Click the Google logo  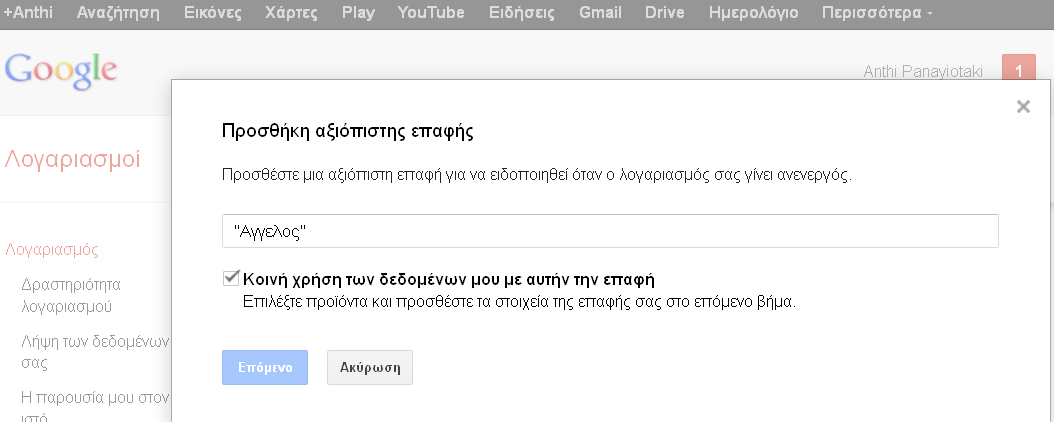tap(61, 70)
